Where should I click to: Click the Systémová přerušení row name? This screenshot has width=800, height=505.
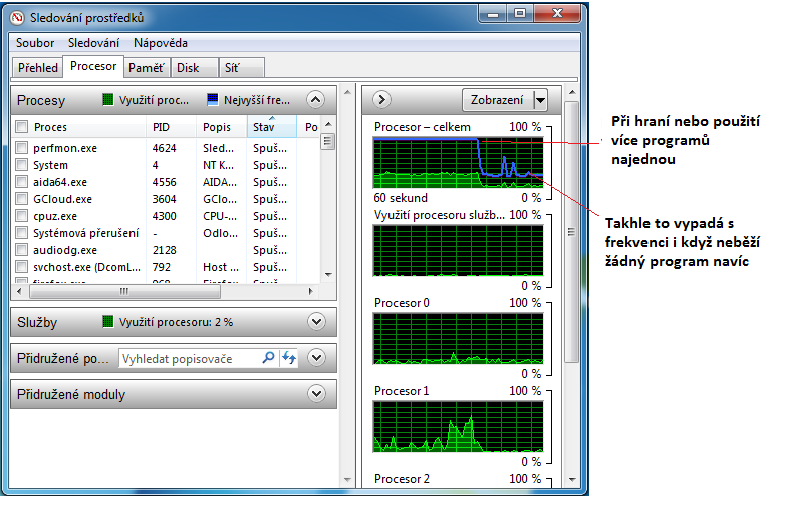(x=86, y=233)
